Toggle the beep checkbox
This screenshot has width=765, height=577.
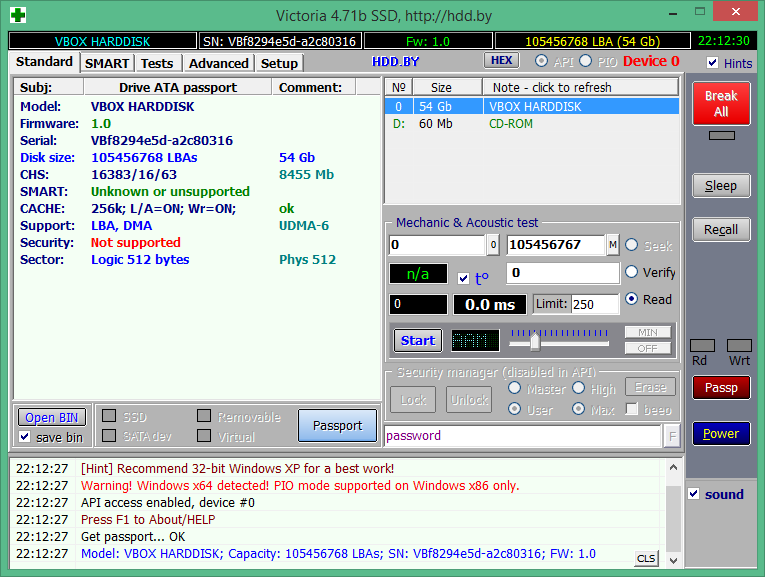click(632, 409)
